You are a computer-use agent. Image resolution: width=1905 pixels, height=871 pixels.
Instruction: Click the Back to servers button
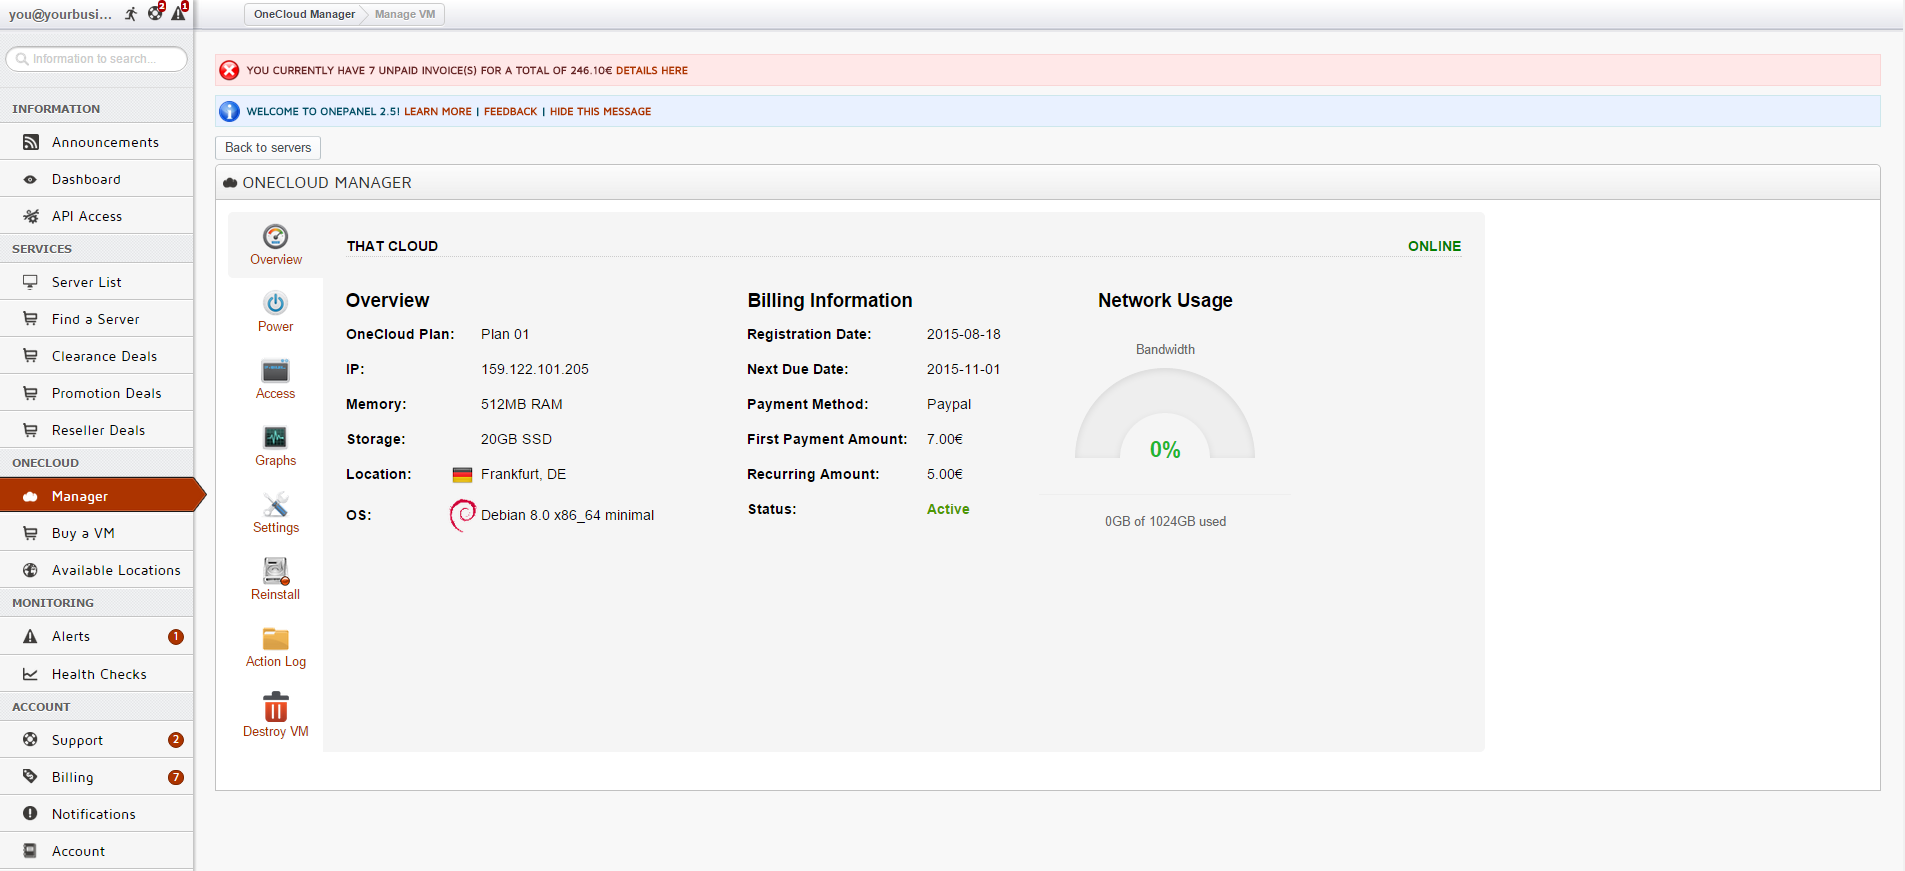tap(268, 148)
